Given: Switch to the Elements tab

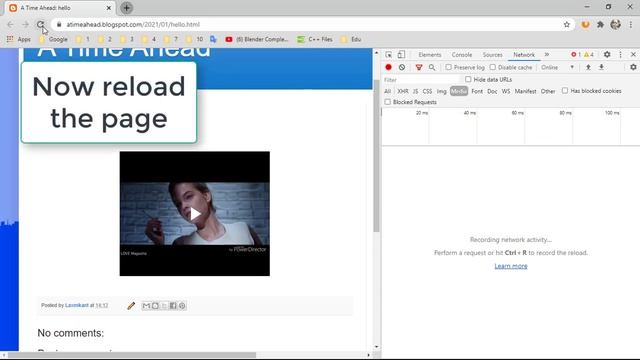Looking at the screenshot, I should click(430, 55).
